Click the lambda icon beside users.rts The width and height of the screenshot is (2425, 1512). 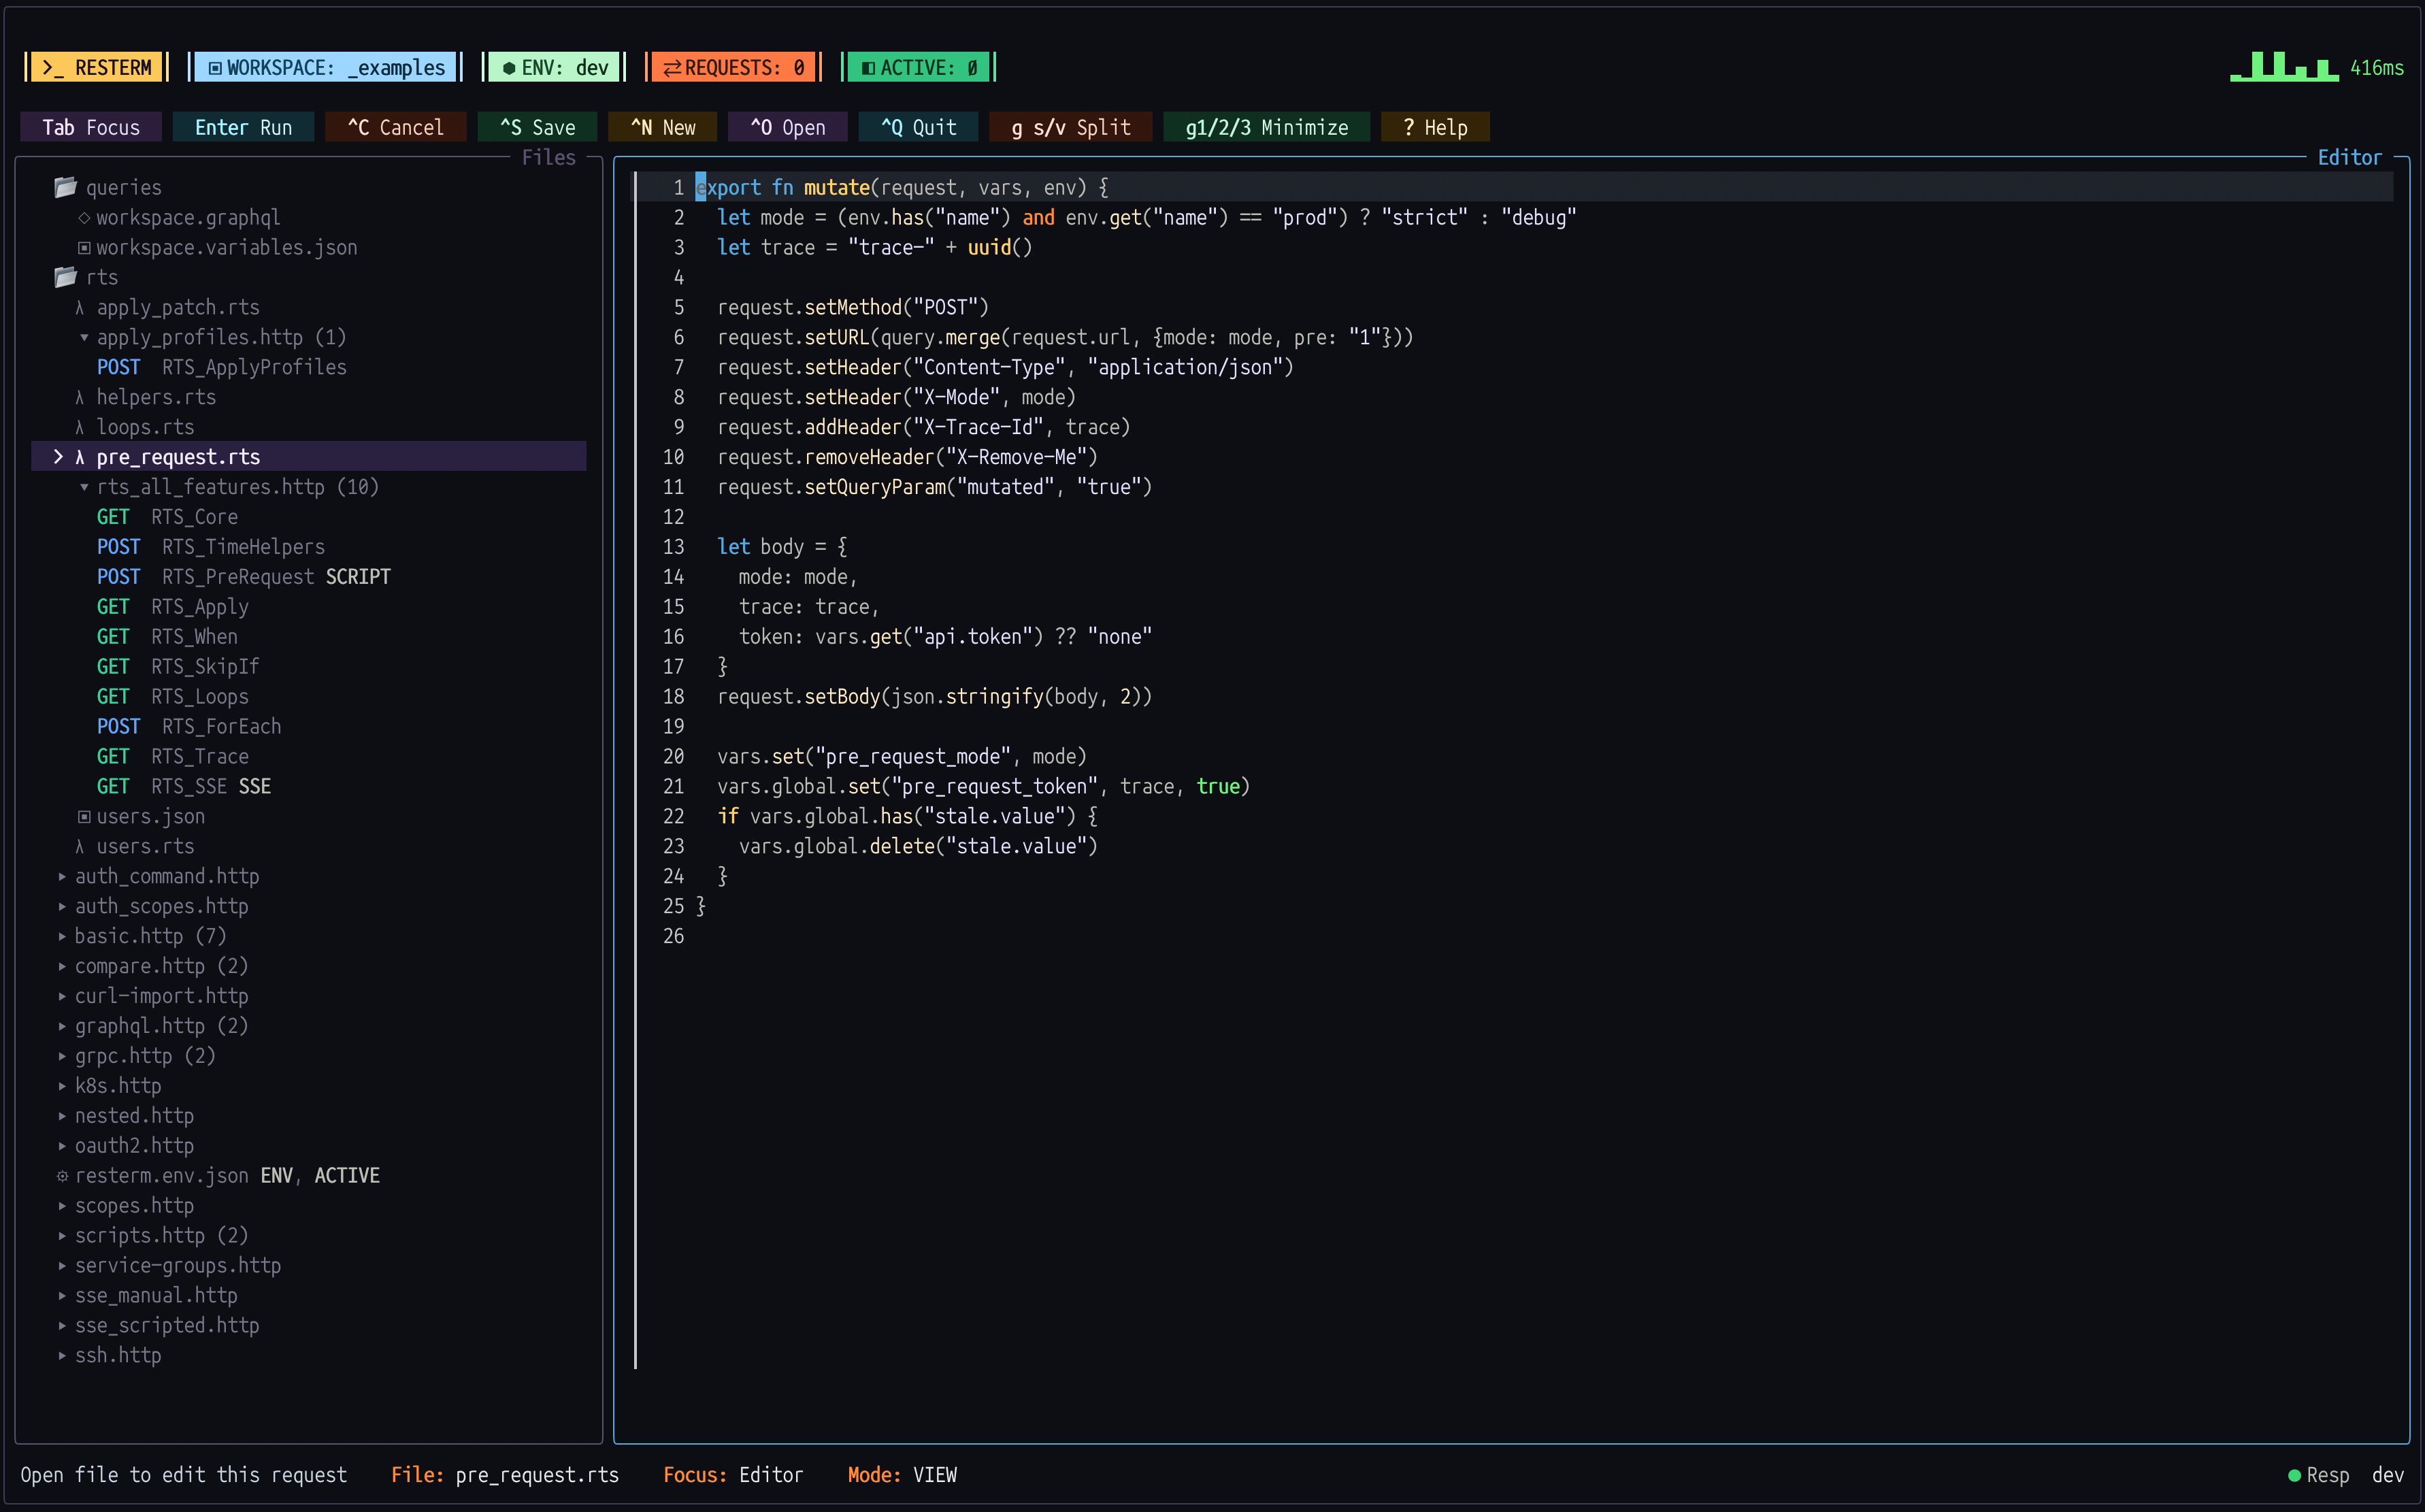pyautogui.click(x=80, y=846)
